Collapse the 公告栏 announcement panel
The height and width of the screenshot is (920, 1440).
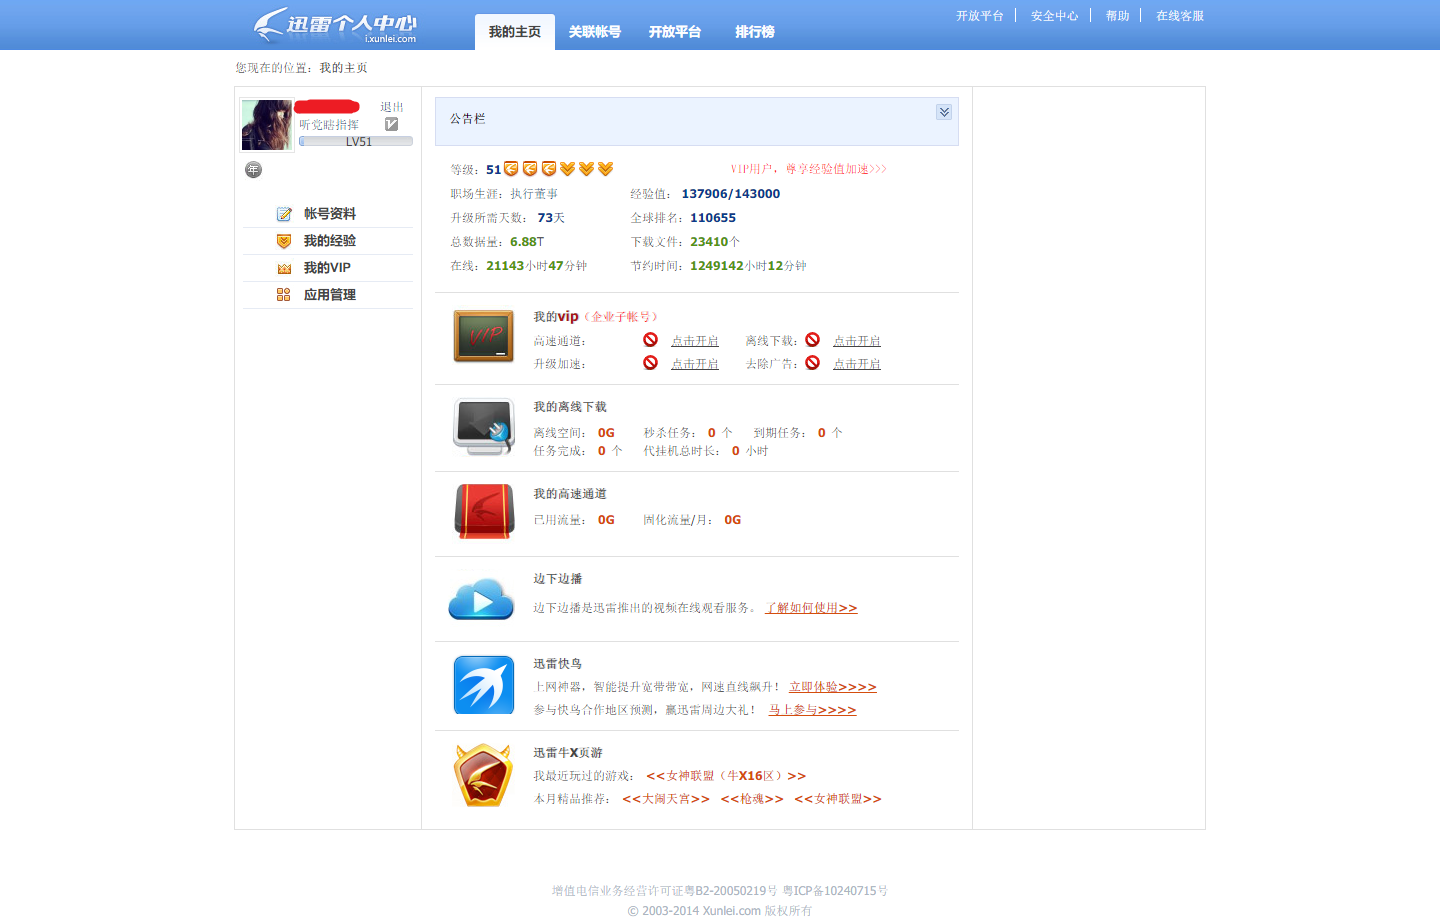(x=944, y=112)
